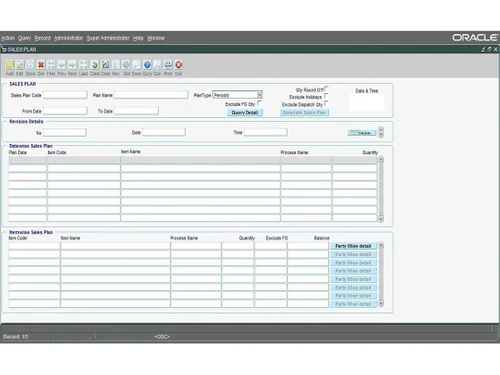The image size is (500, 375).
Task: Click the Save toolbar icon
Action: [30, 65]
